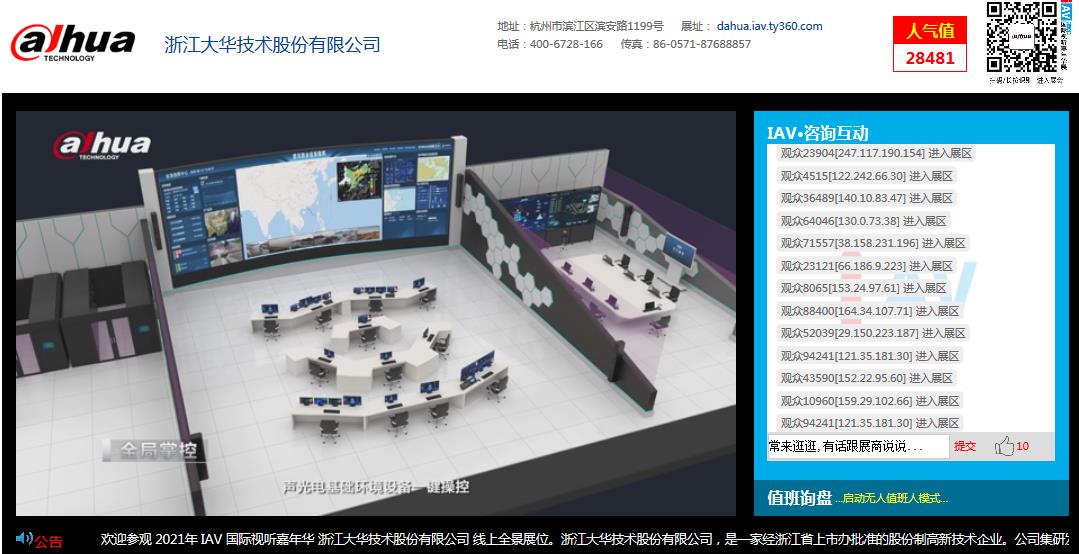Click the message input field in chat
The height and width of the screenshot is (554, 1079).
pos(857,446)
